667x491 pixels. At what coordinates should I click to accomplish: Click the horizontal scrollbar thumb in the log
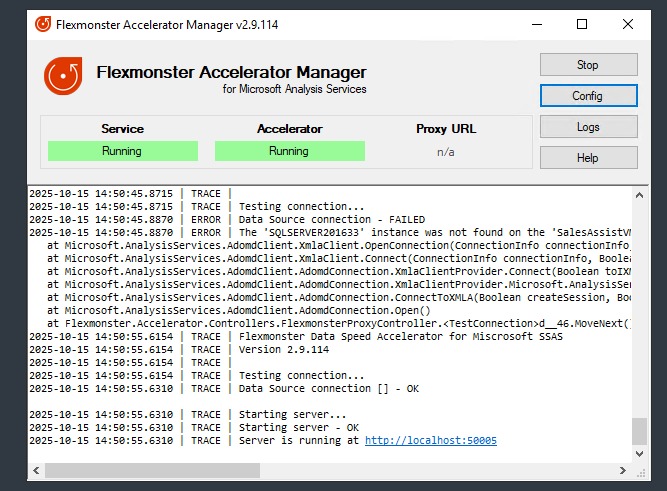point(152,470)
